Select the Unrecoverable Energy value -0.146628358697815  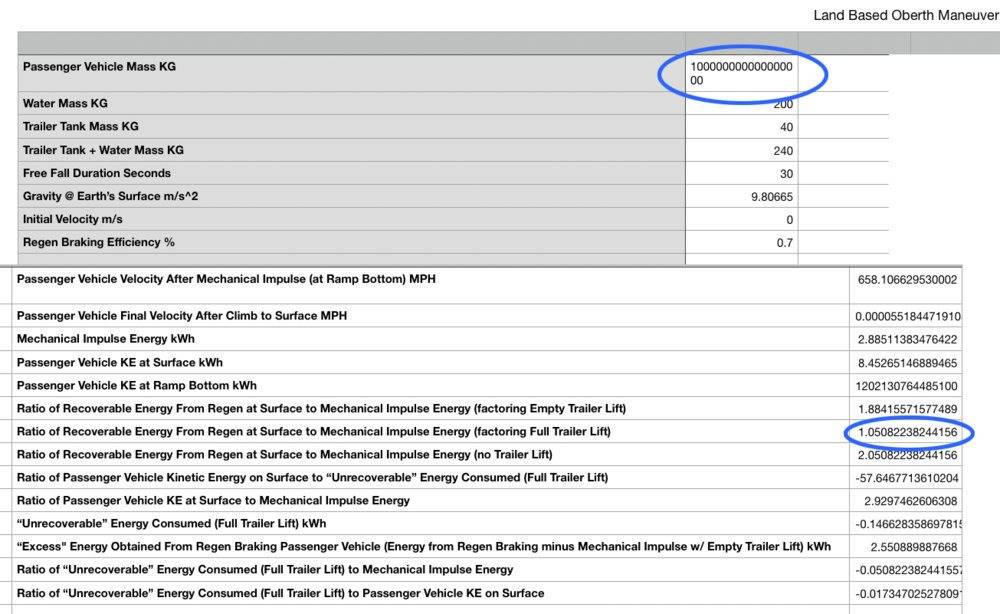point(908,524)
